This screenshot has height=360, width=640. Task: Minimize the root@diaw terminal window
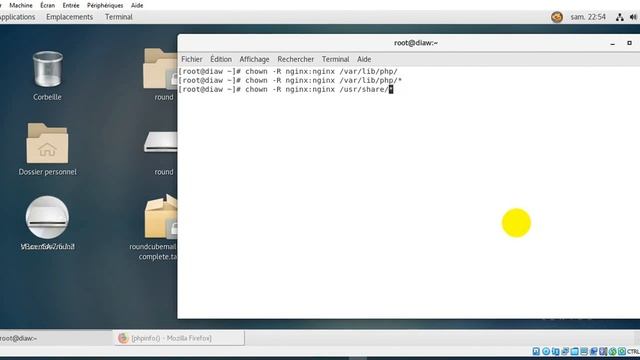pyautogui.click(x=612, y=43)
